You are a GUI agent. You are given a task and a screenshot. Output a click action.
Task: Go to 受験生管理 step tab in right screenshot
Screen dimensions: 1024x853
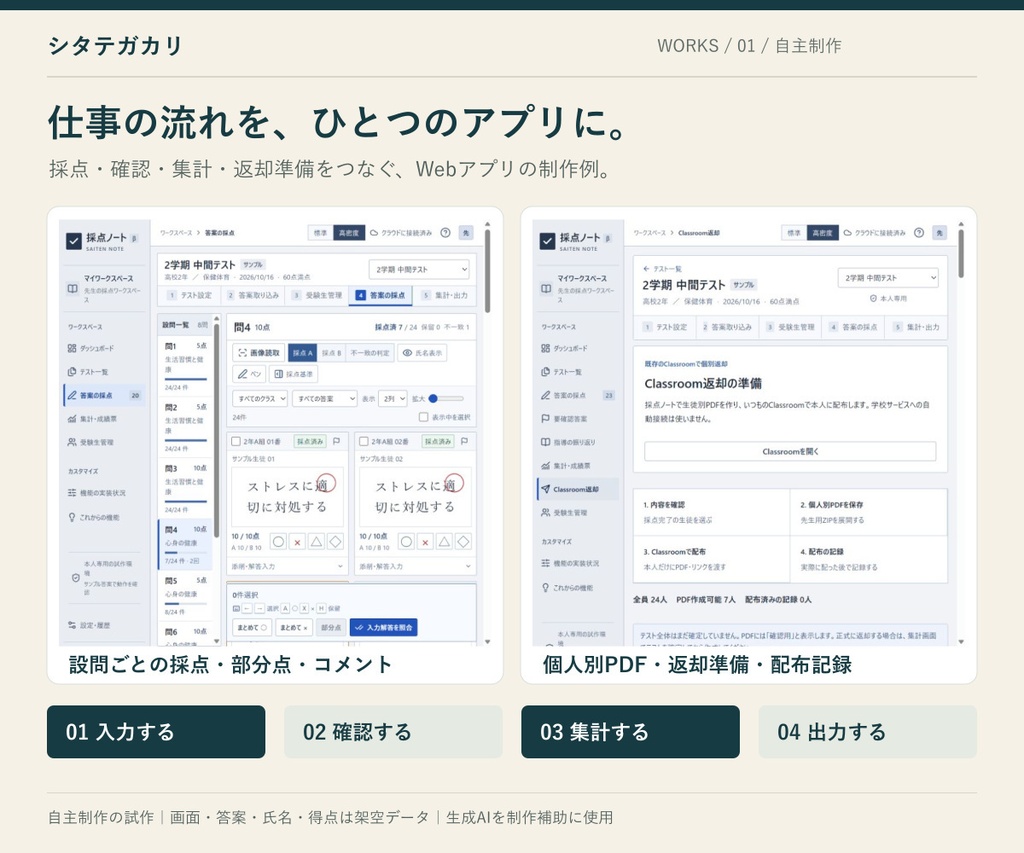pos(790,327)
